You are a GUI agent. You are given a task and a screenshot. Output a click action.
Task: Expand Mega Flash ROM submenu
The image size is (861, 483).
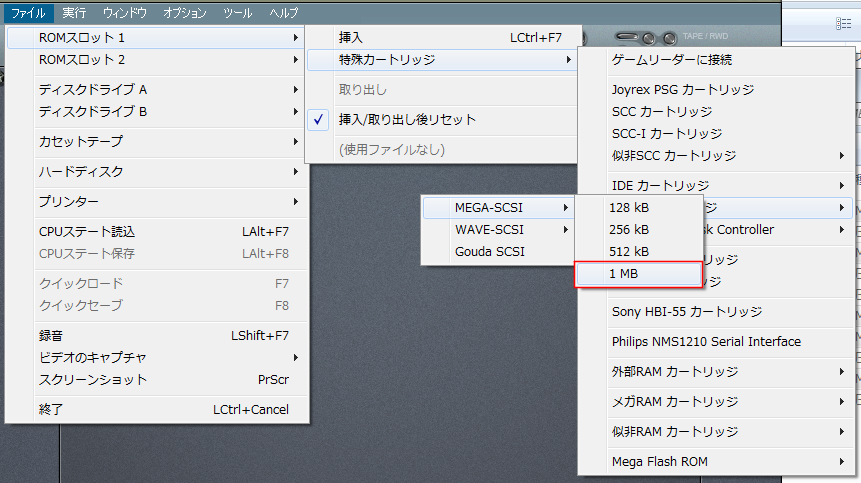point(716,462)
